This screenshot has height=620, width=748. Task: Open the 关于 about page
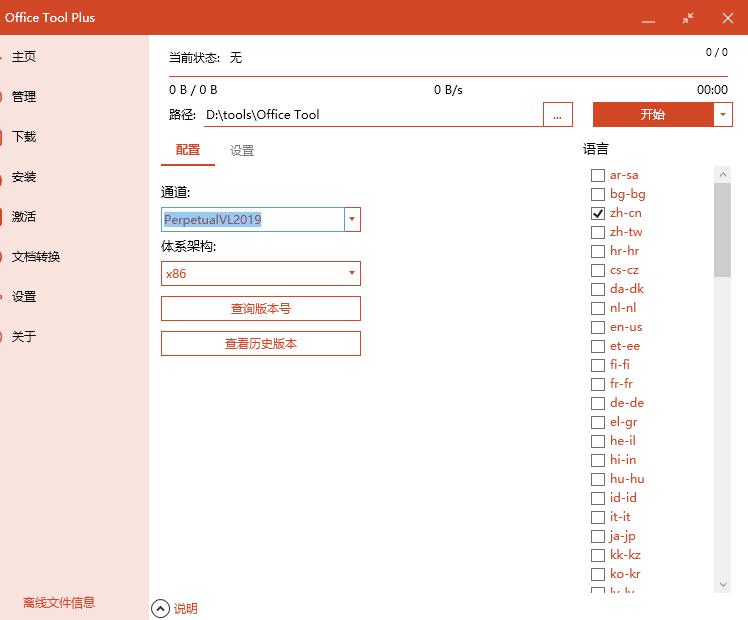point(24,337)
